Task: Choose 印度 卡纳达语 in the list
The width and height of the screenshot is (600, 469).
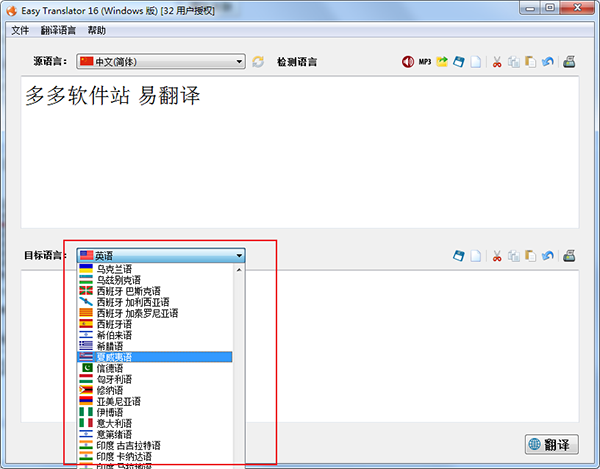Action: (155, 457)
